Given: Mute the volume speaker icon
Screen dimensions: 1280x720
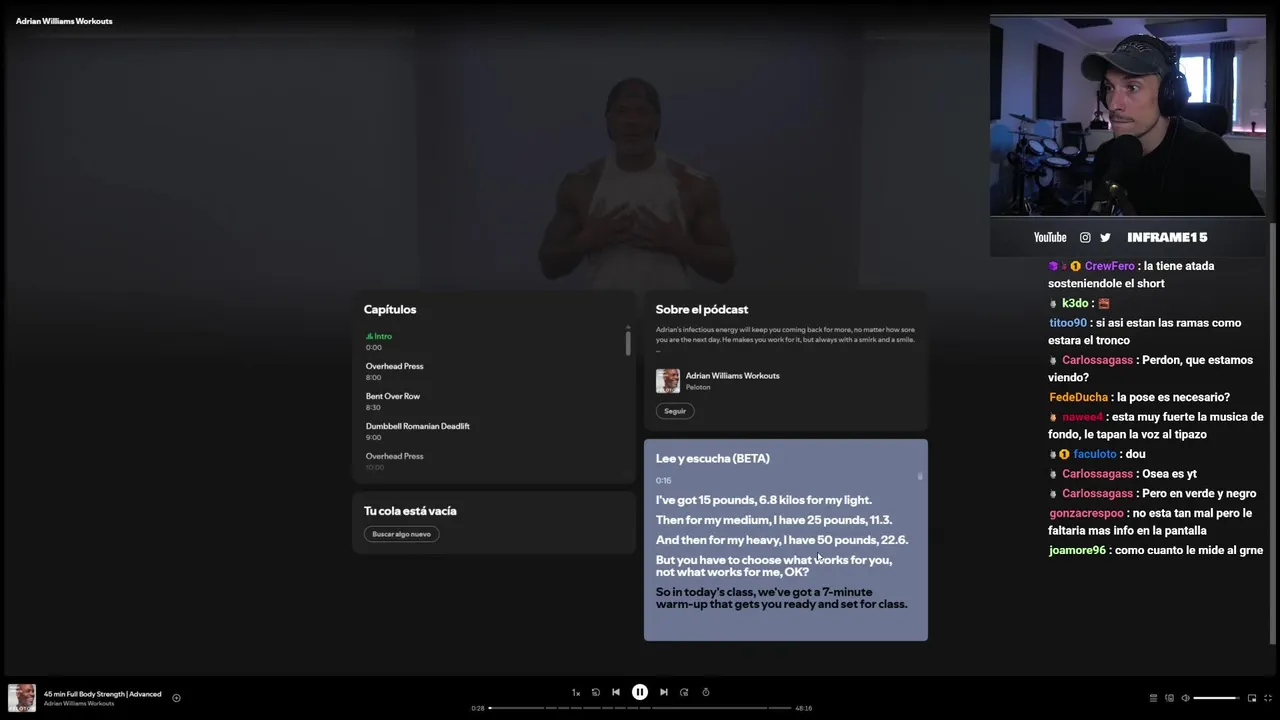Looking at the screenshot, I should point(1185,698).
